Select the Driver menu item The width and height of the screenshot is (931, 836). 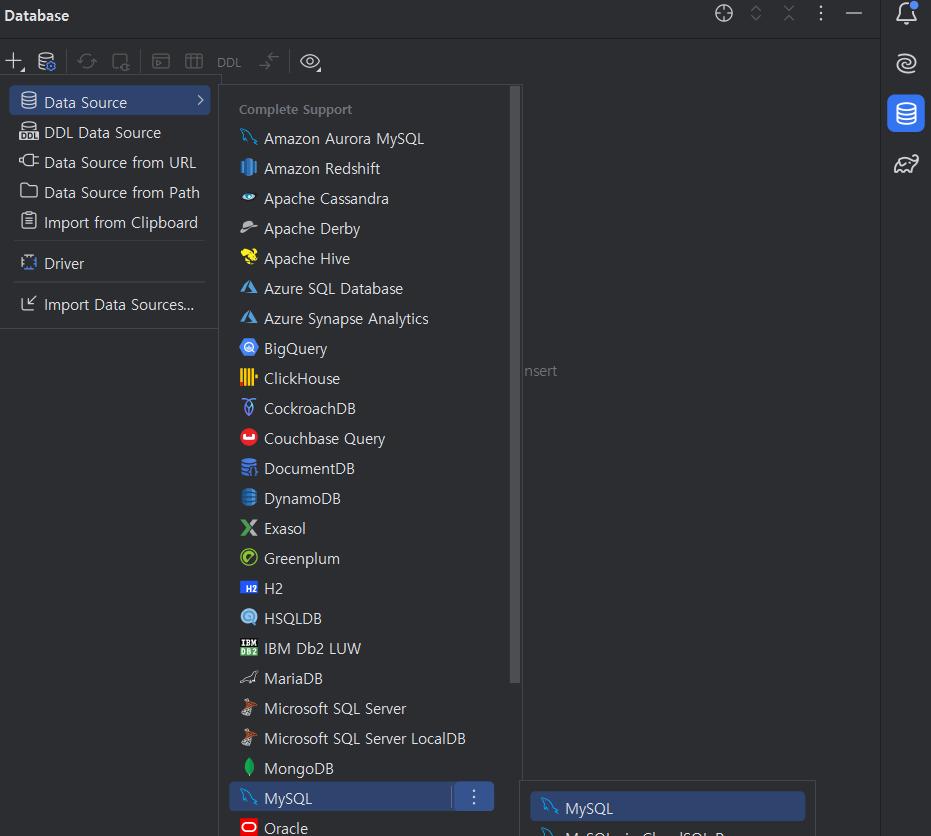(110, 263)
